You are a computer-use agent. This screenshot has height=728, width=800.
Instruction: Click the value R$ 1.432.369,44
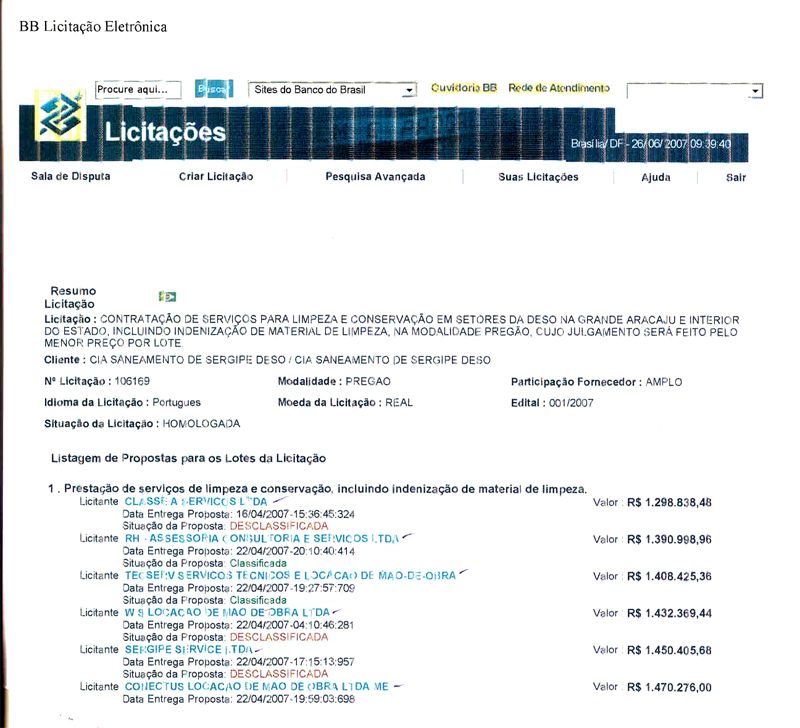click(x=669, y=613)
